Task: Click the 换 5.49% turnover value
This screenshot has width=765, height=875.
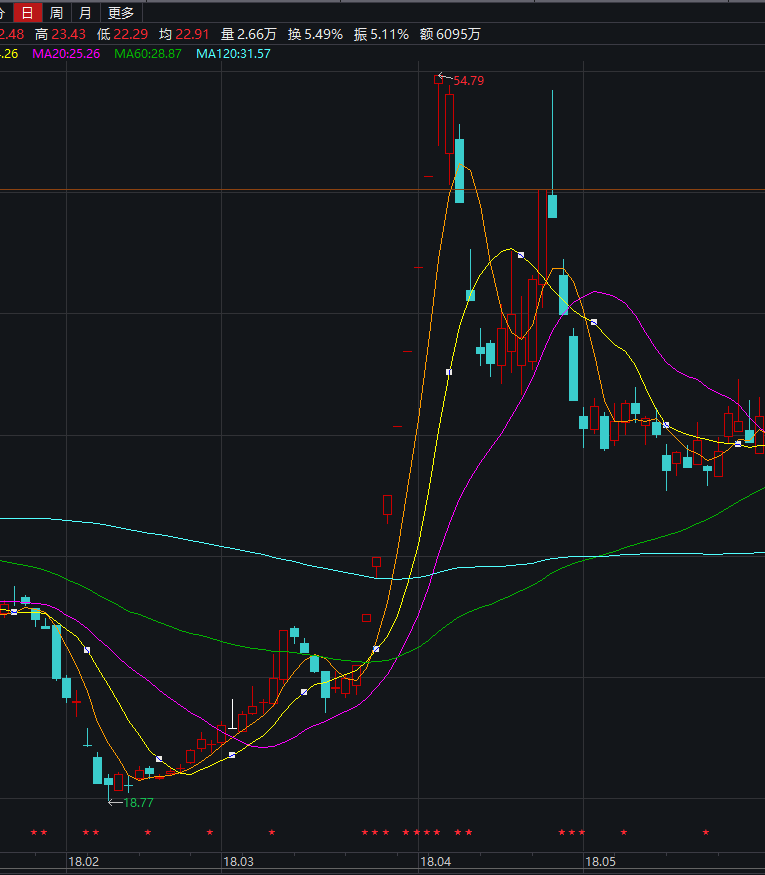Action: (315, 34)
